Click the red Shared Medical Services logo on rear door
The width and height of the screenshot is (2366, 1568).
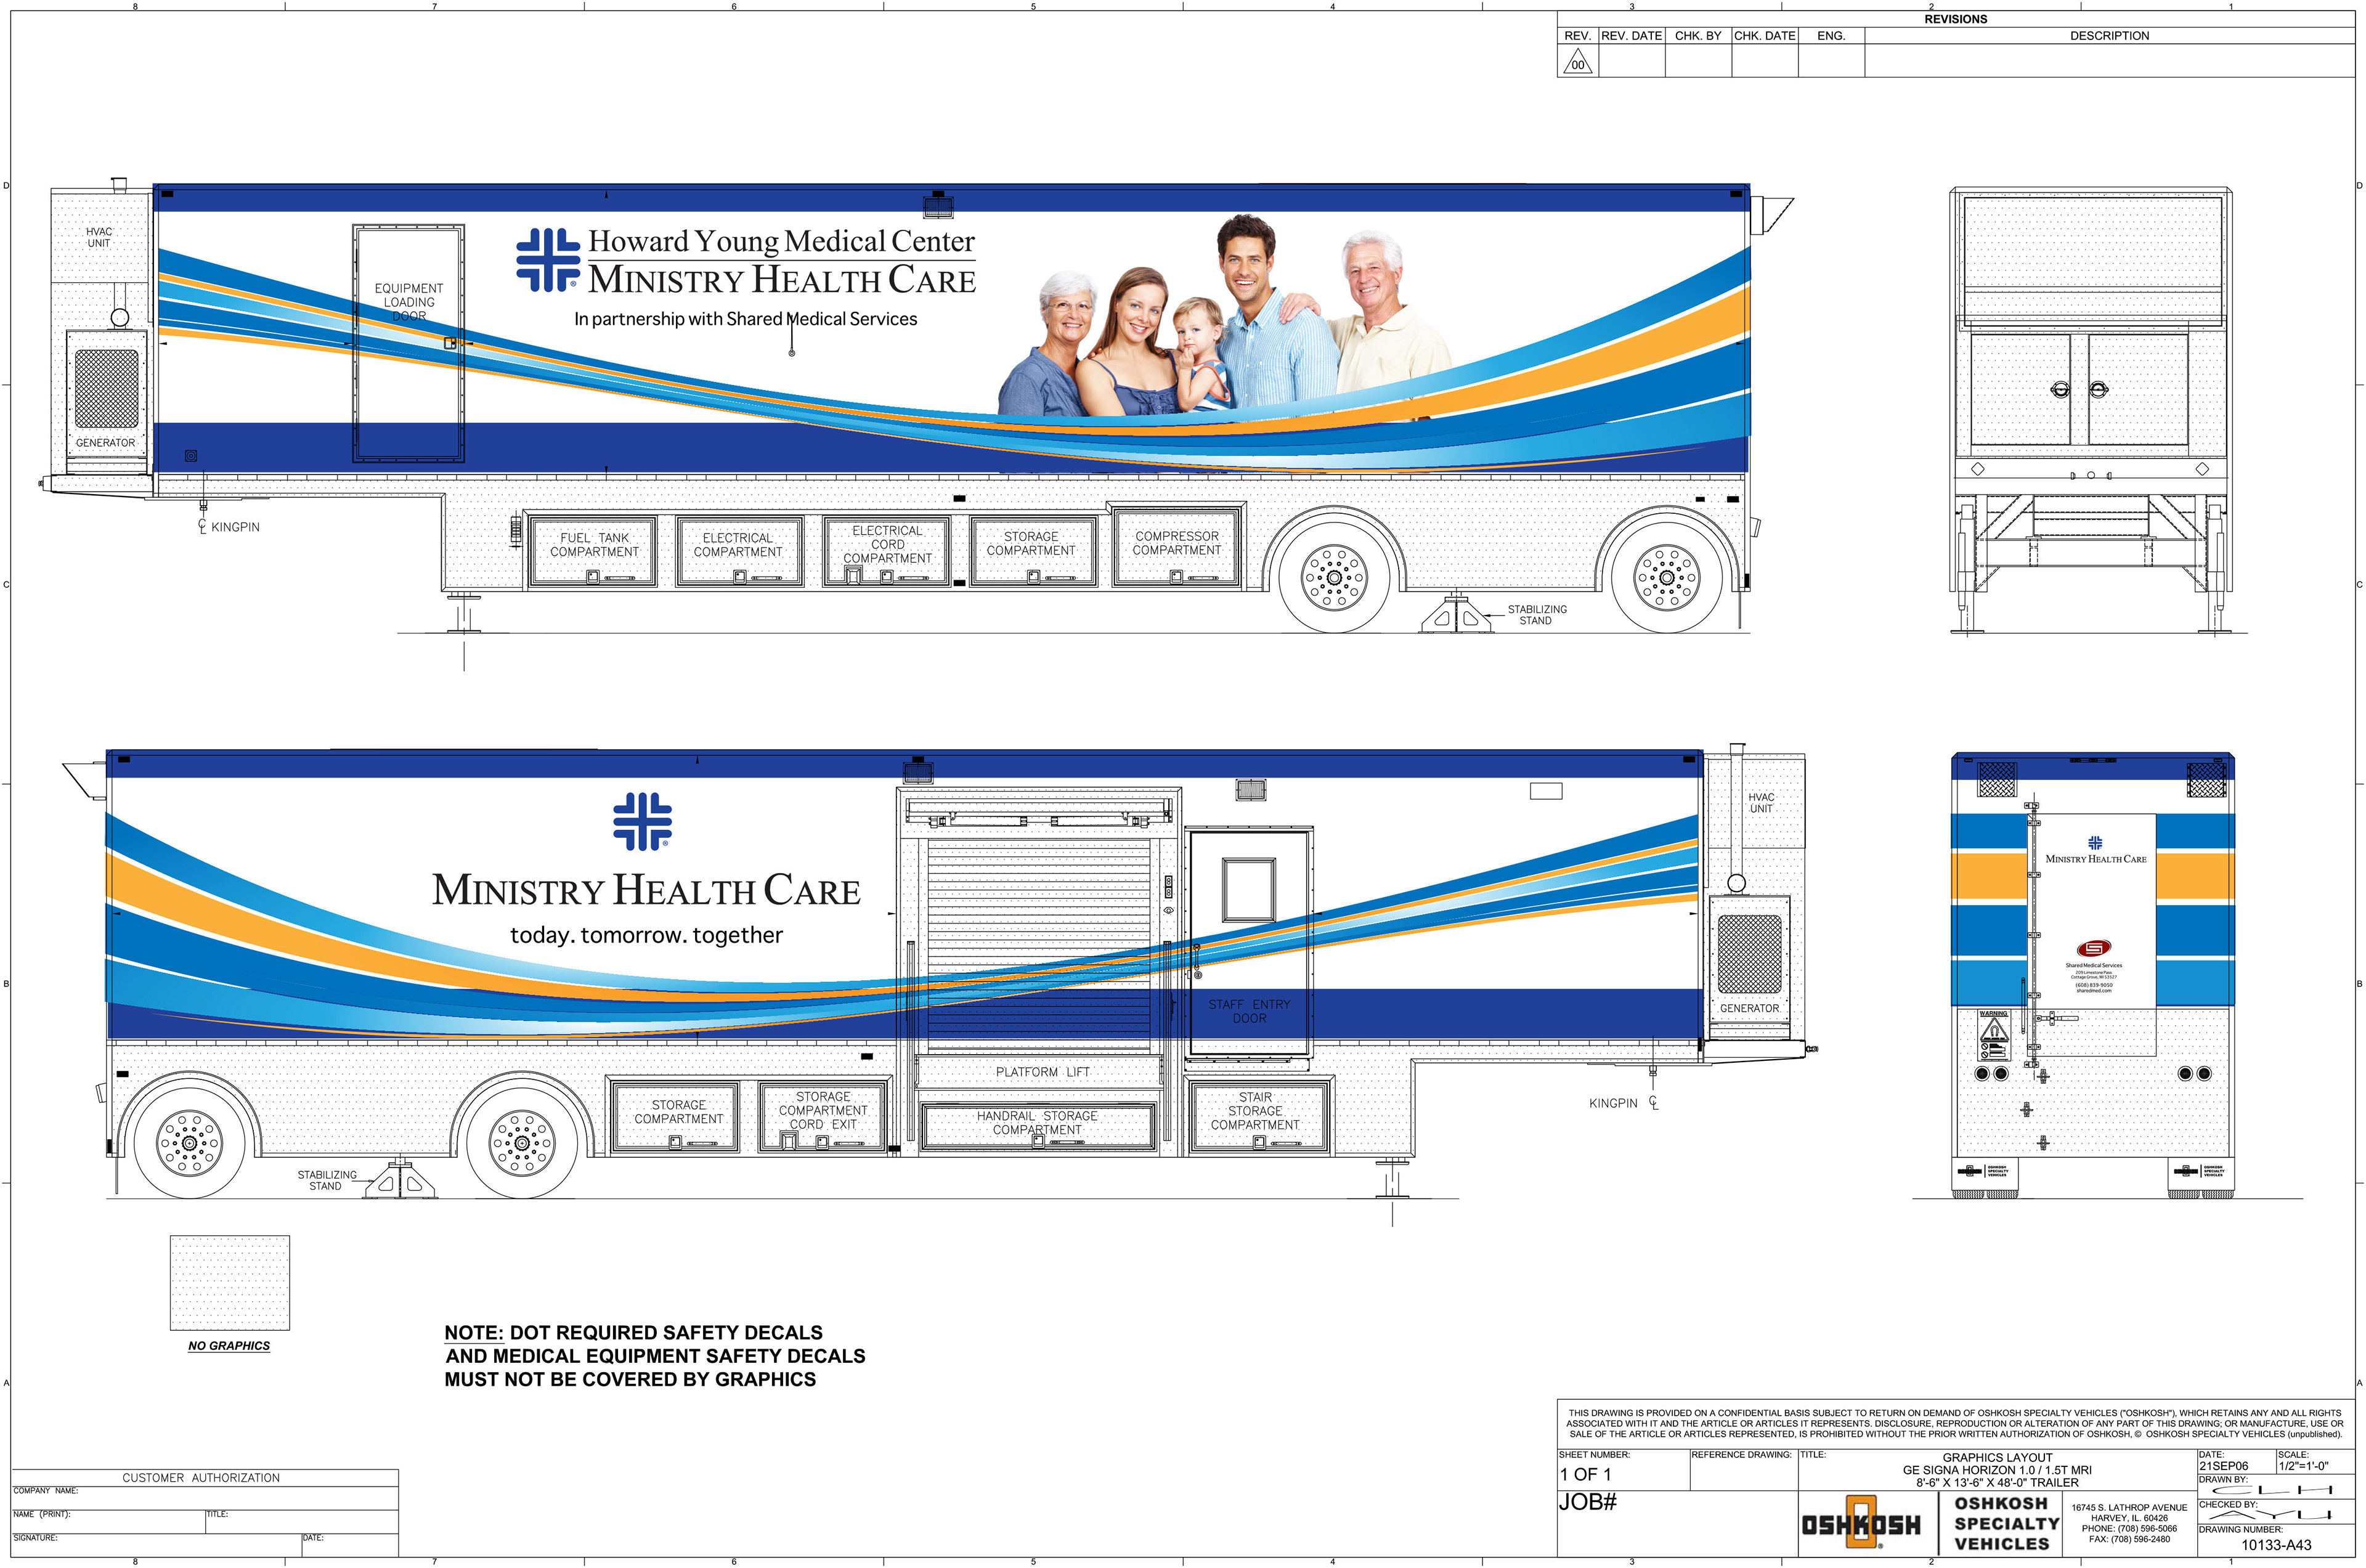pyautogui.click(x=2094, y=948)
